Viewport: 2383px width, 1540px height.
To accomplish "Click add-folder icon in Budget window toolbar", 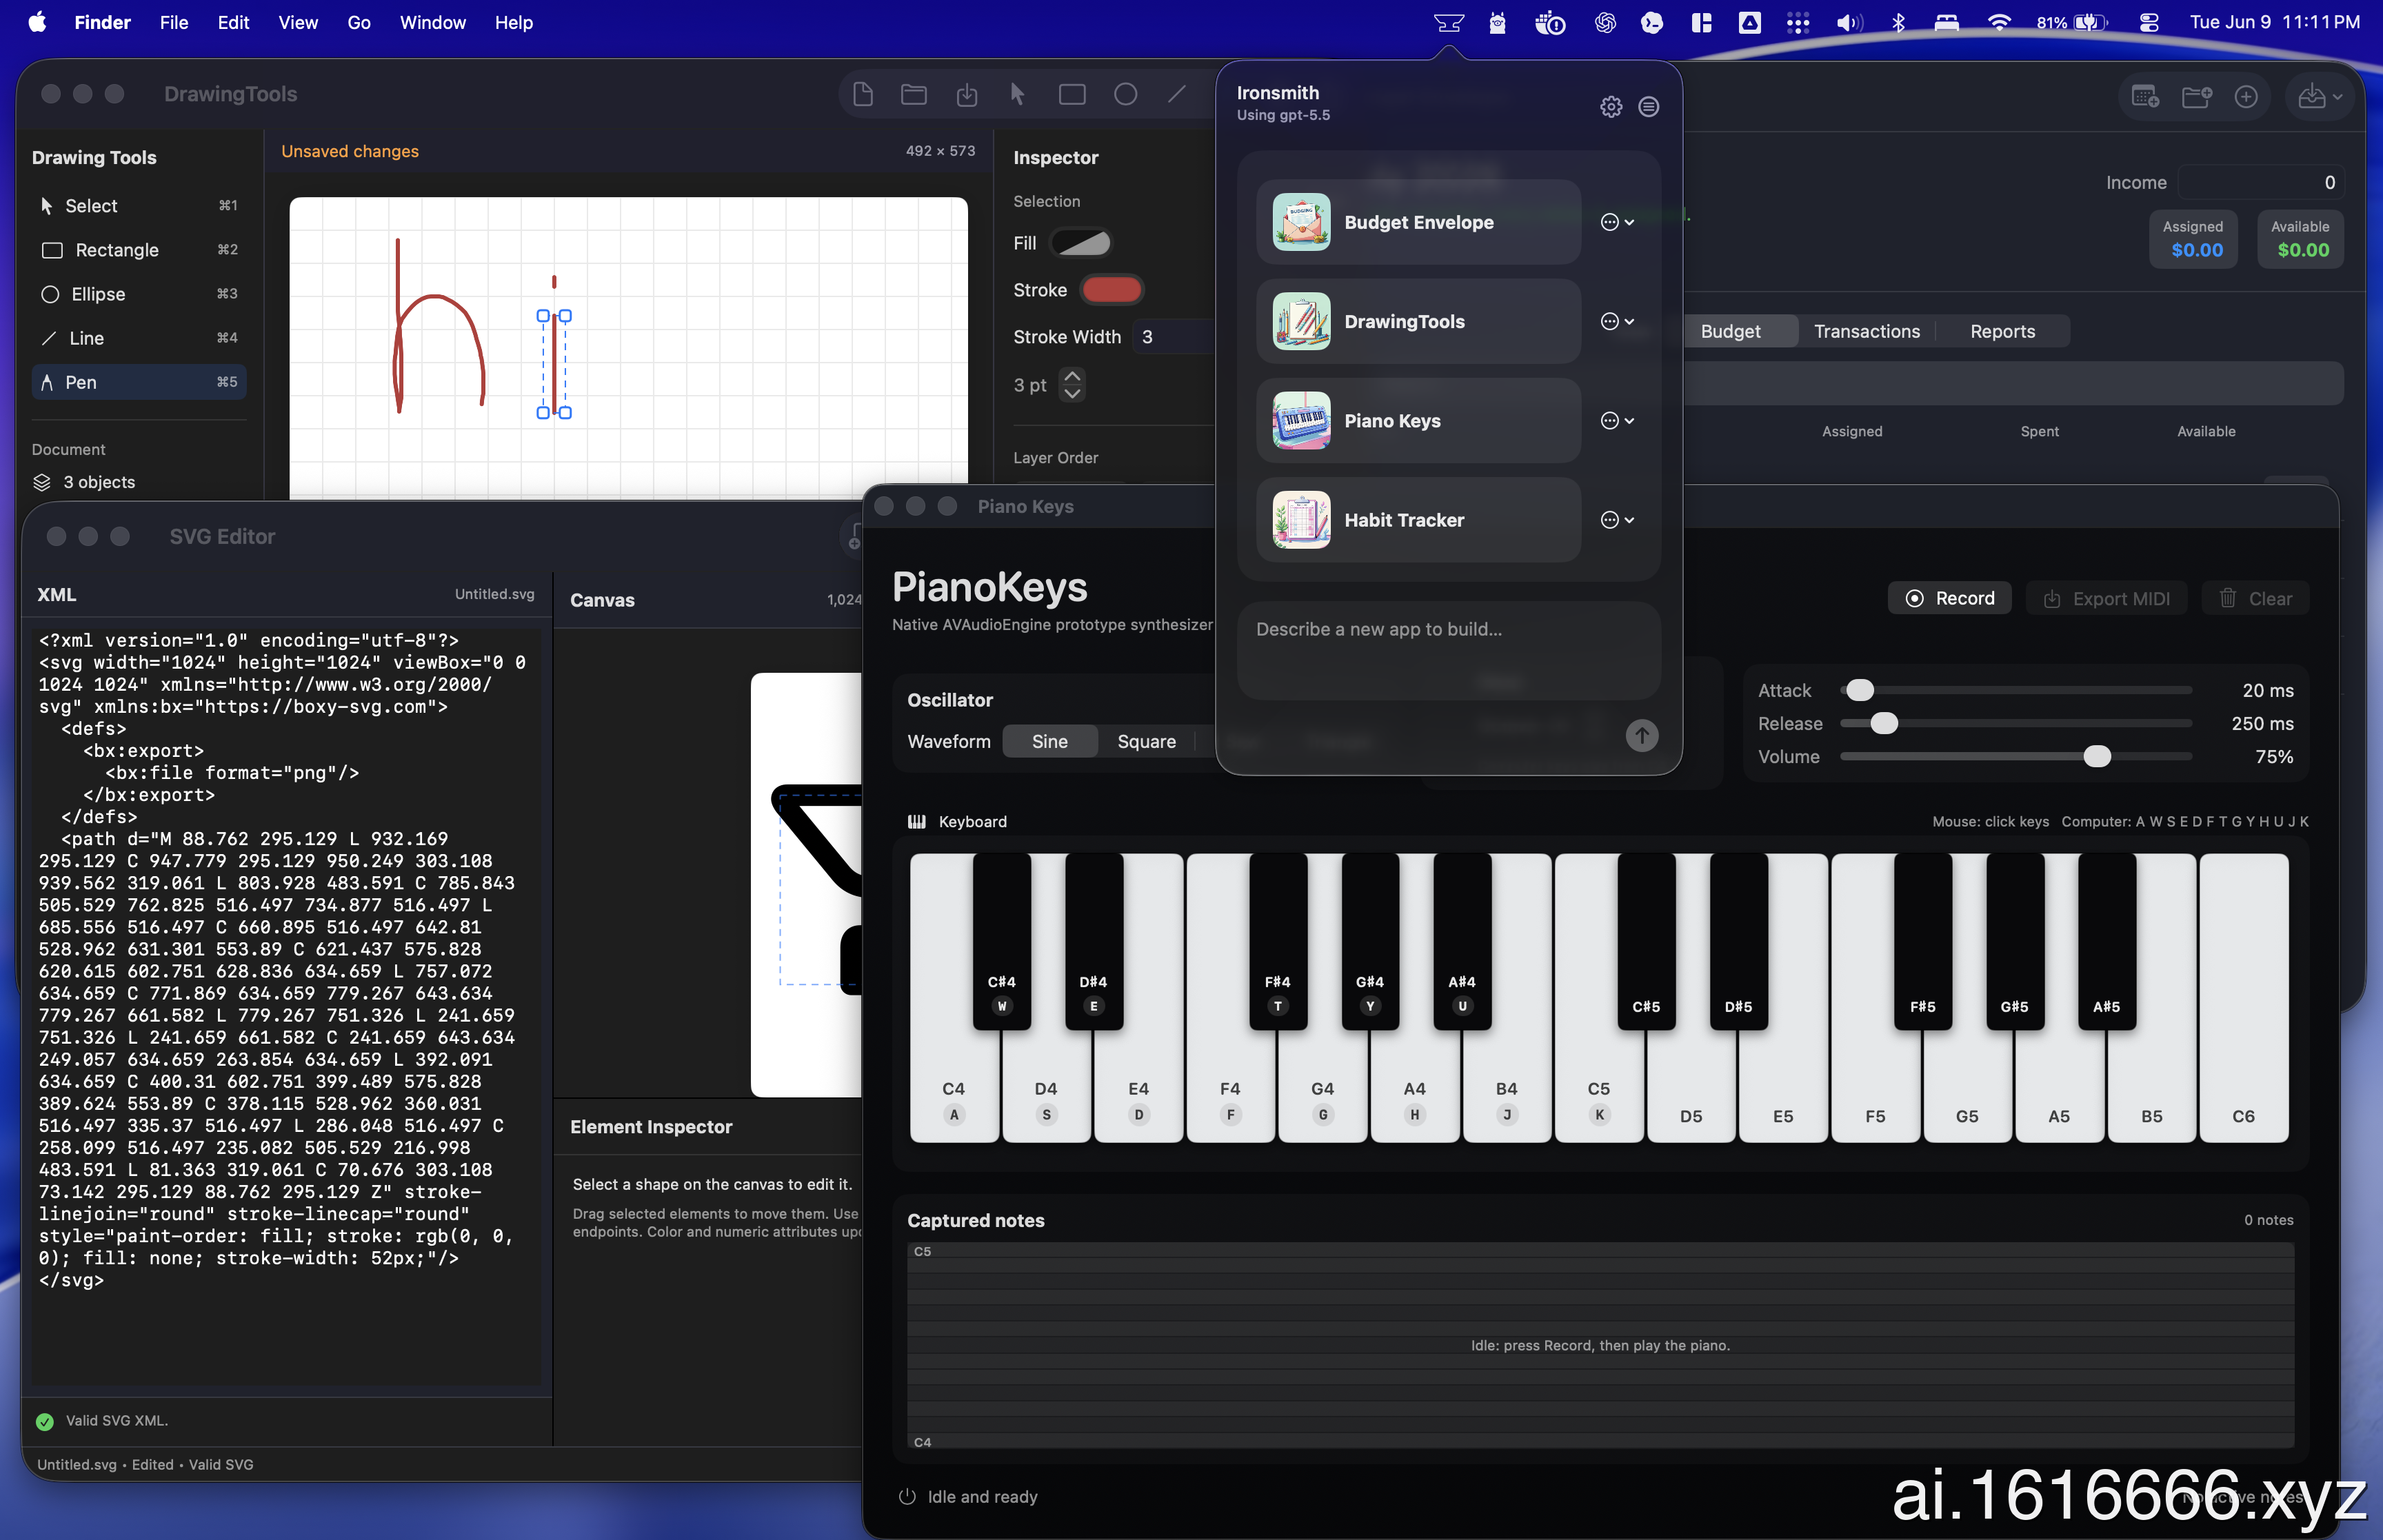I will click(x=2196, y=96).
